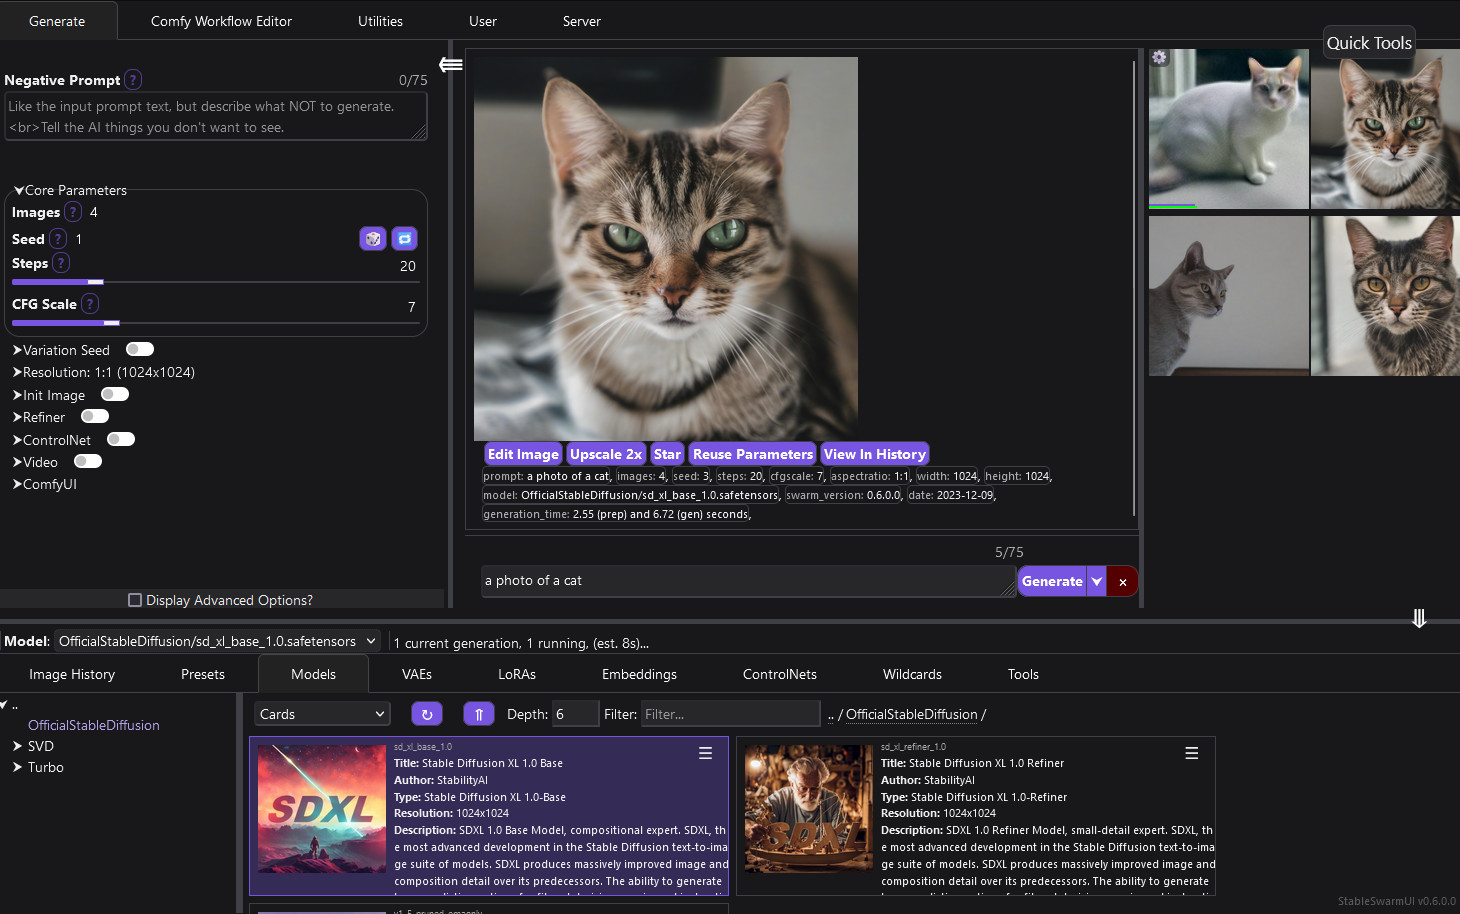Image resolution: width=1460 pixels, height=914 pixels.
Task: Click the Upscale 2x button
Action: click(605, 454)
